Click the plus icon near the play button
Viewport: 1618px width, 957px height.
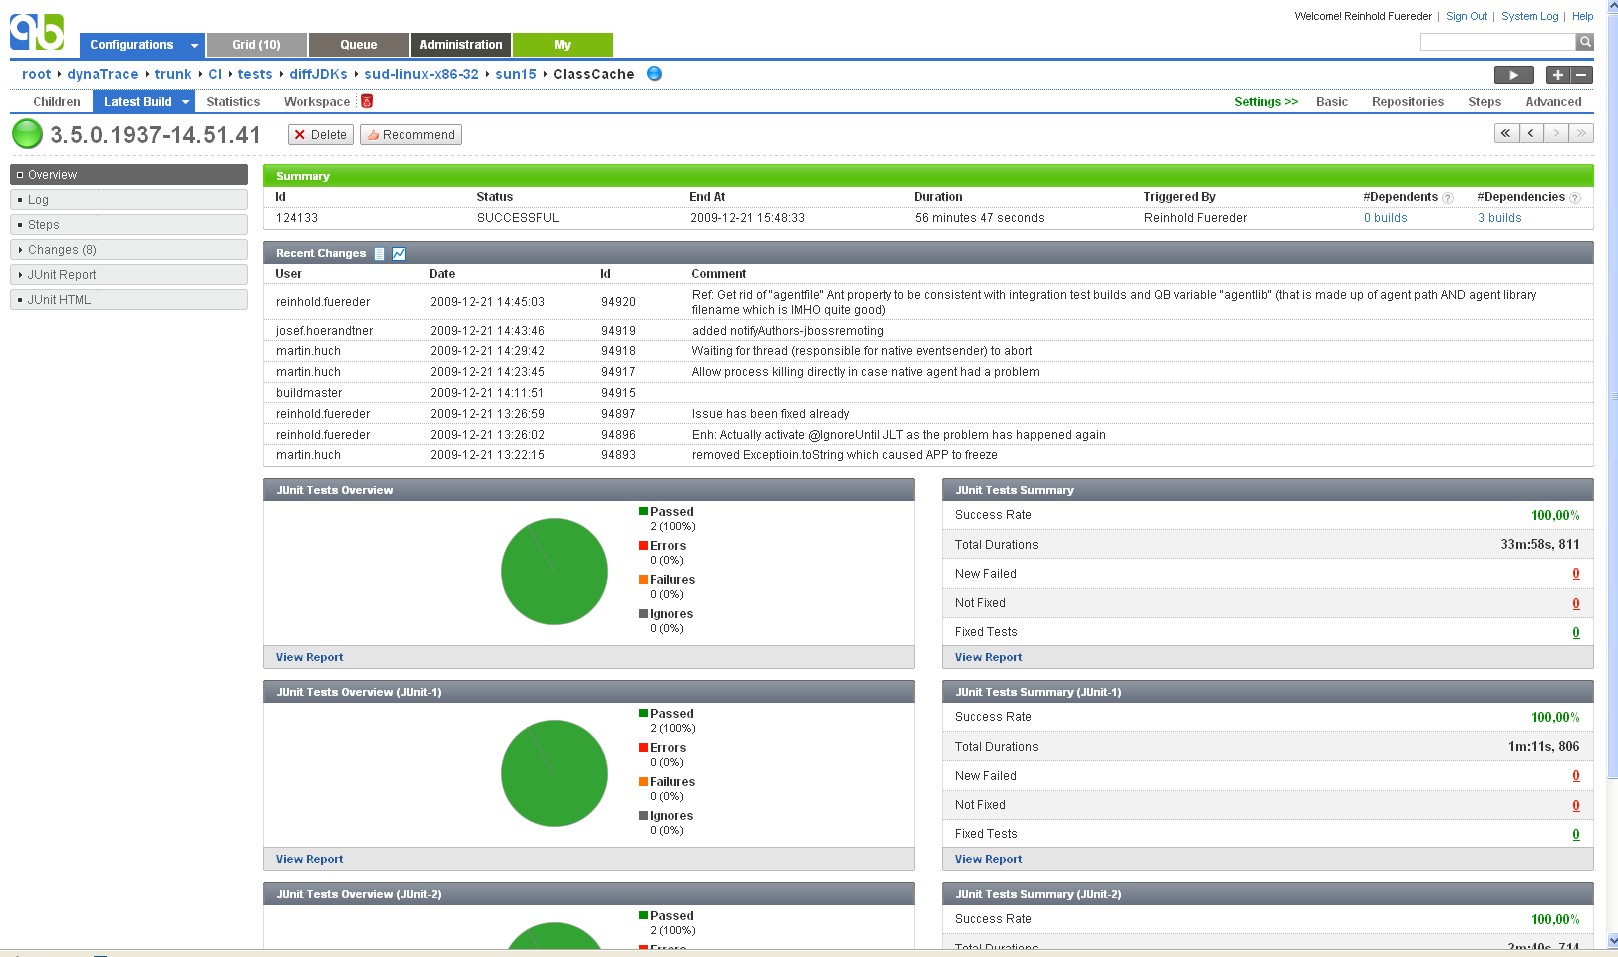(x=1557, y=75)
